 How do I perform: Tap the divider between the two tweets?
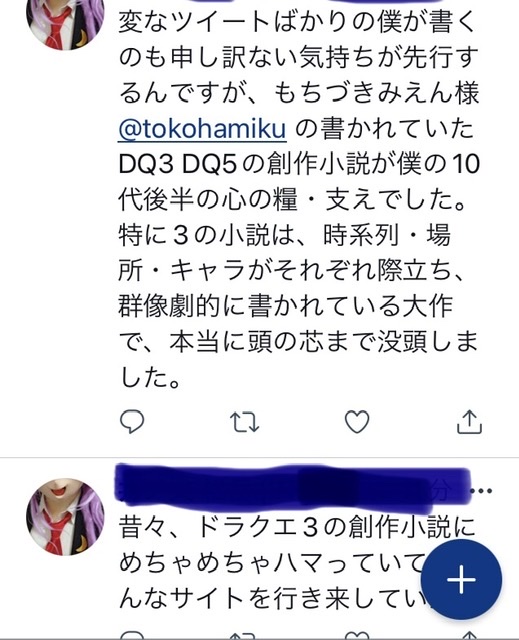260,458
